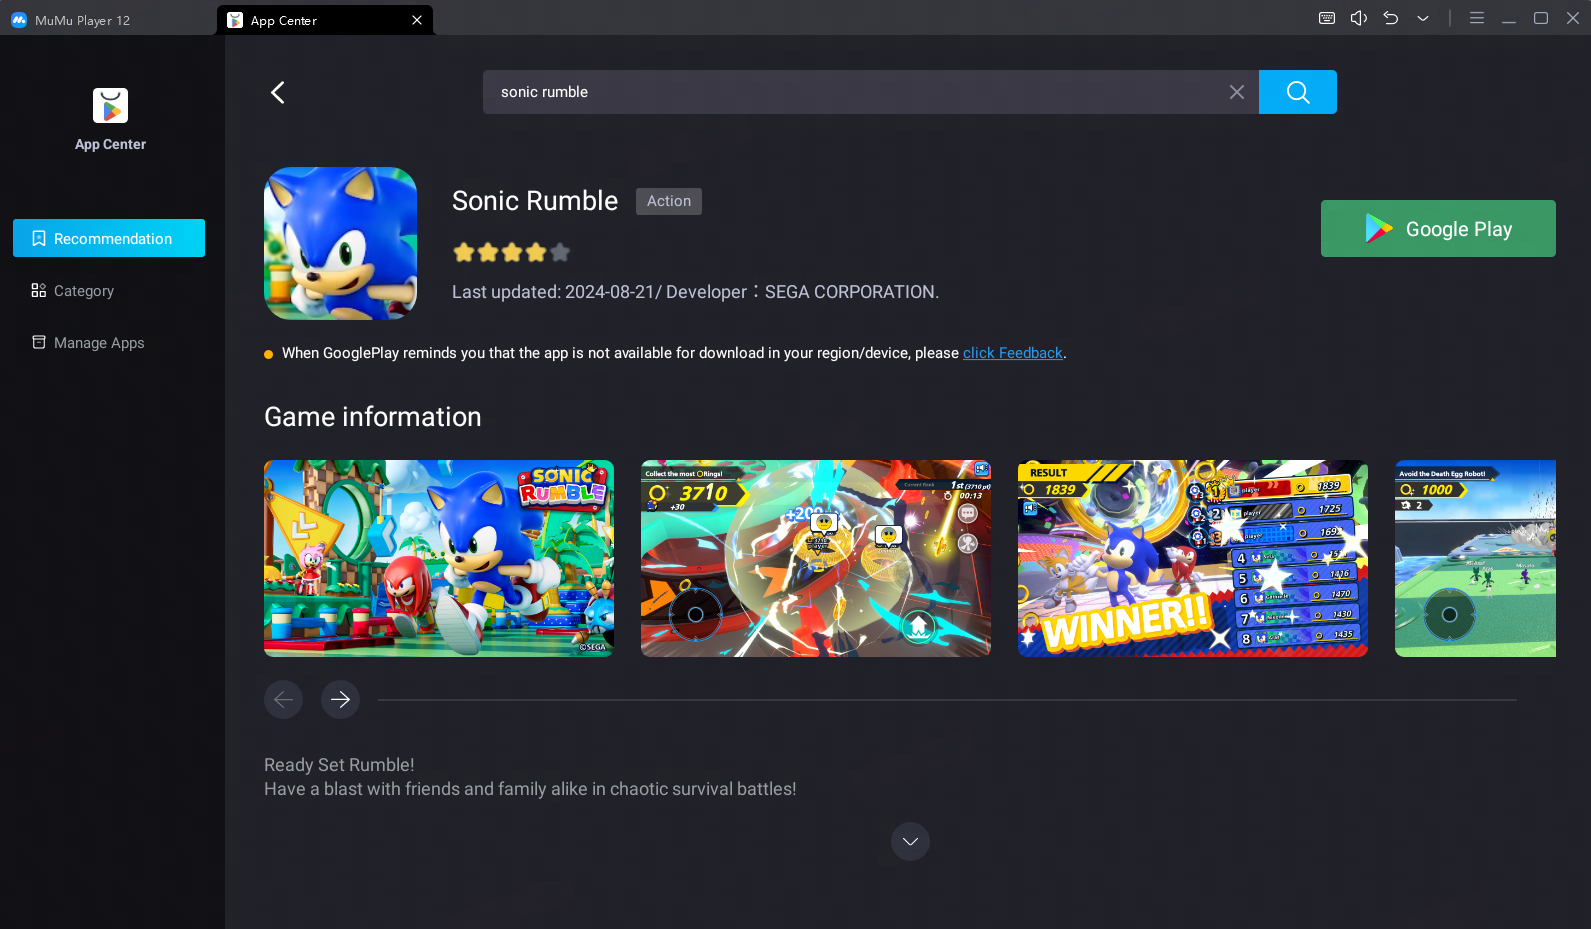The height and width of the screenshot is (929, 1591).
Task: Clear the search field with the X icon
Action: (x=1237, y=92)
